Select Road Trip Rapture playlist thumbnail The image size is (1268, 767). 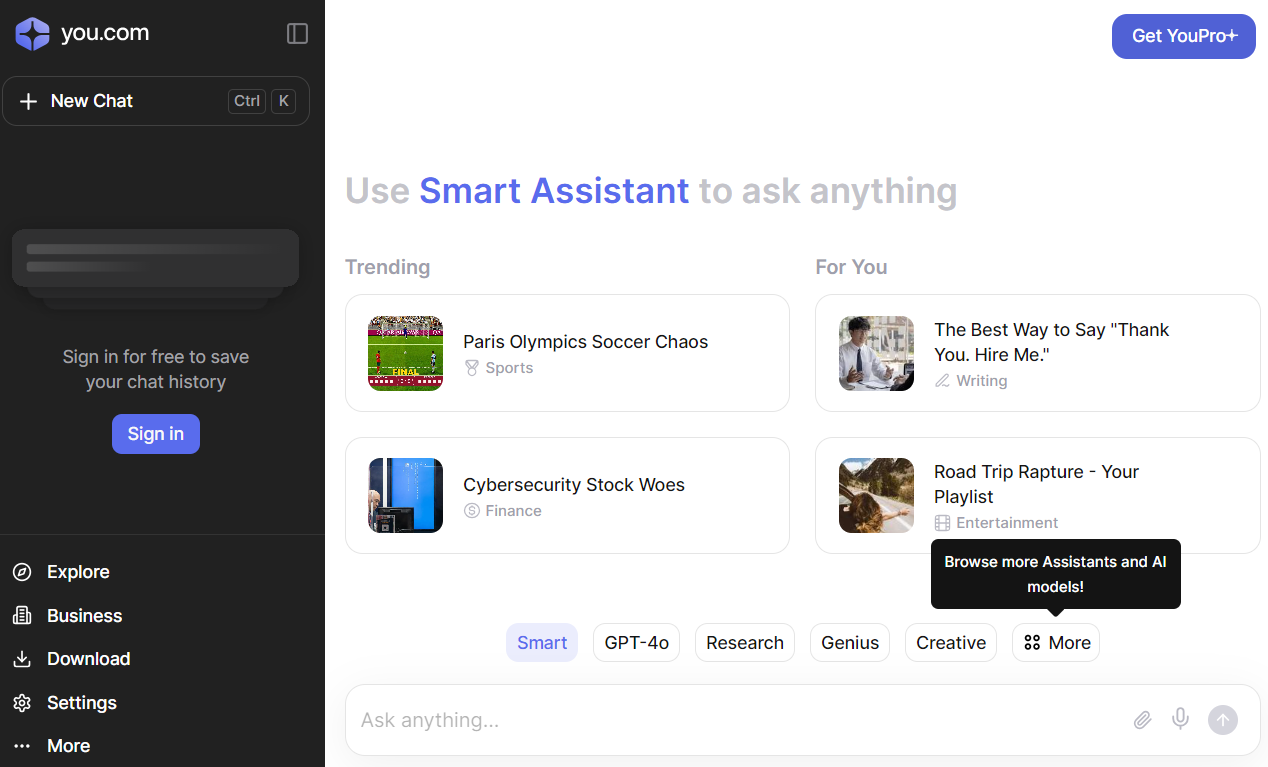(x=876, y=496)
